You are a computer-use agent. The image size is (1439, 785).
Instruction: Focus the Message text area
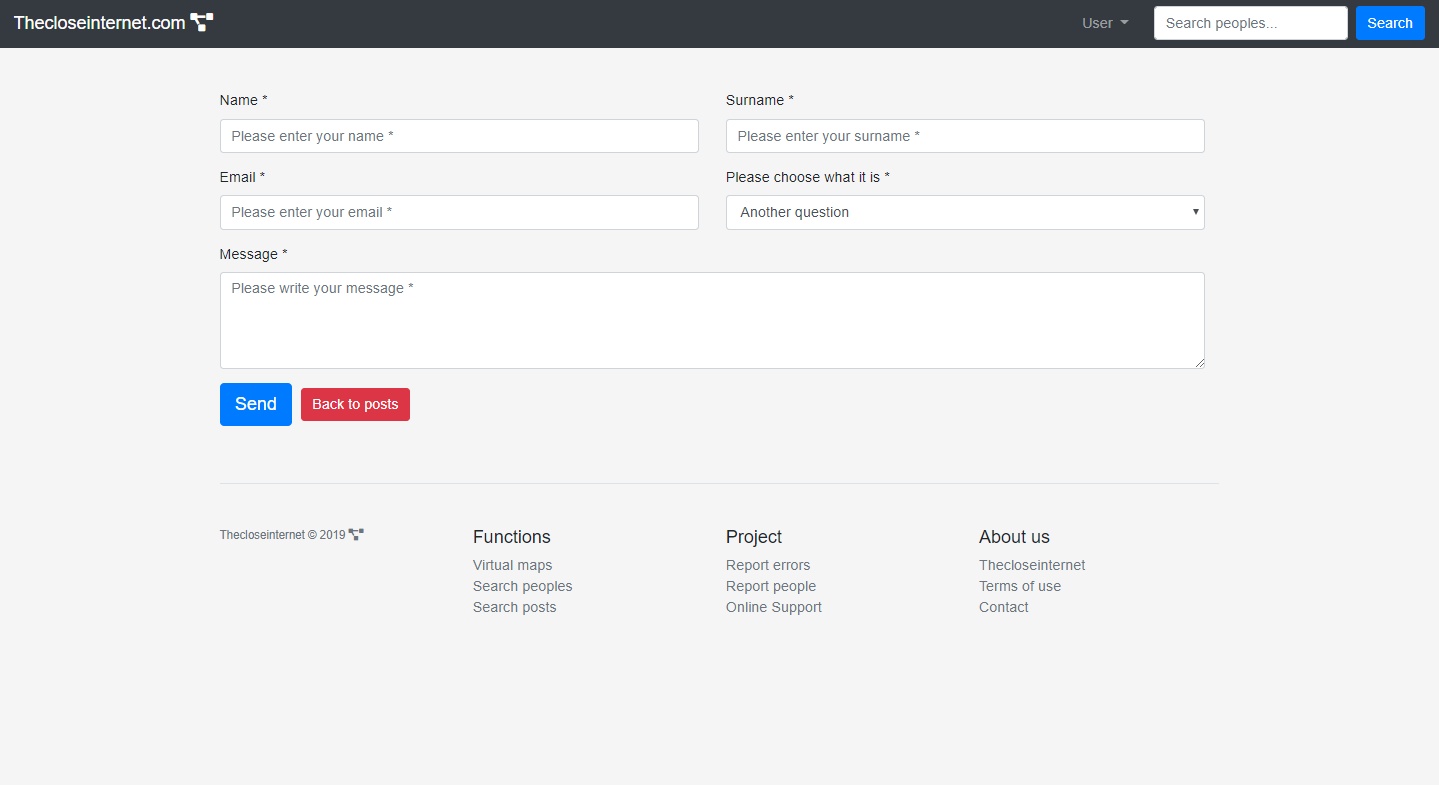[x=711, y=320]
